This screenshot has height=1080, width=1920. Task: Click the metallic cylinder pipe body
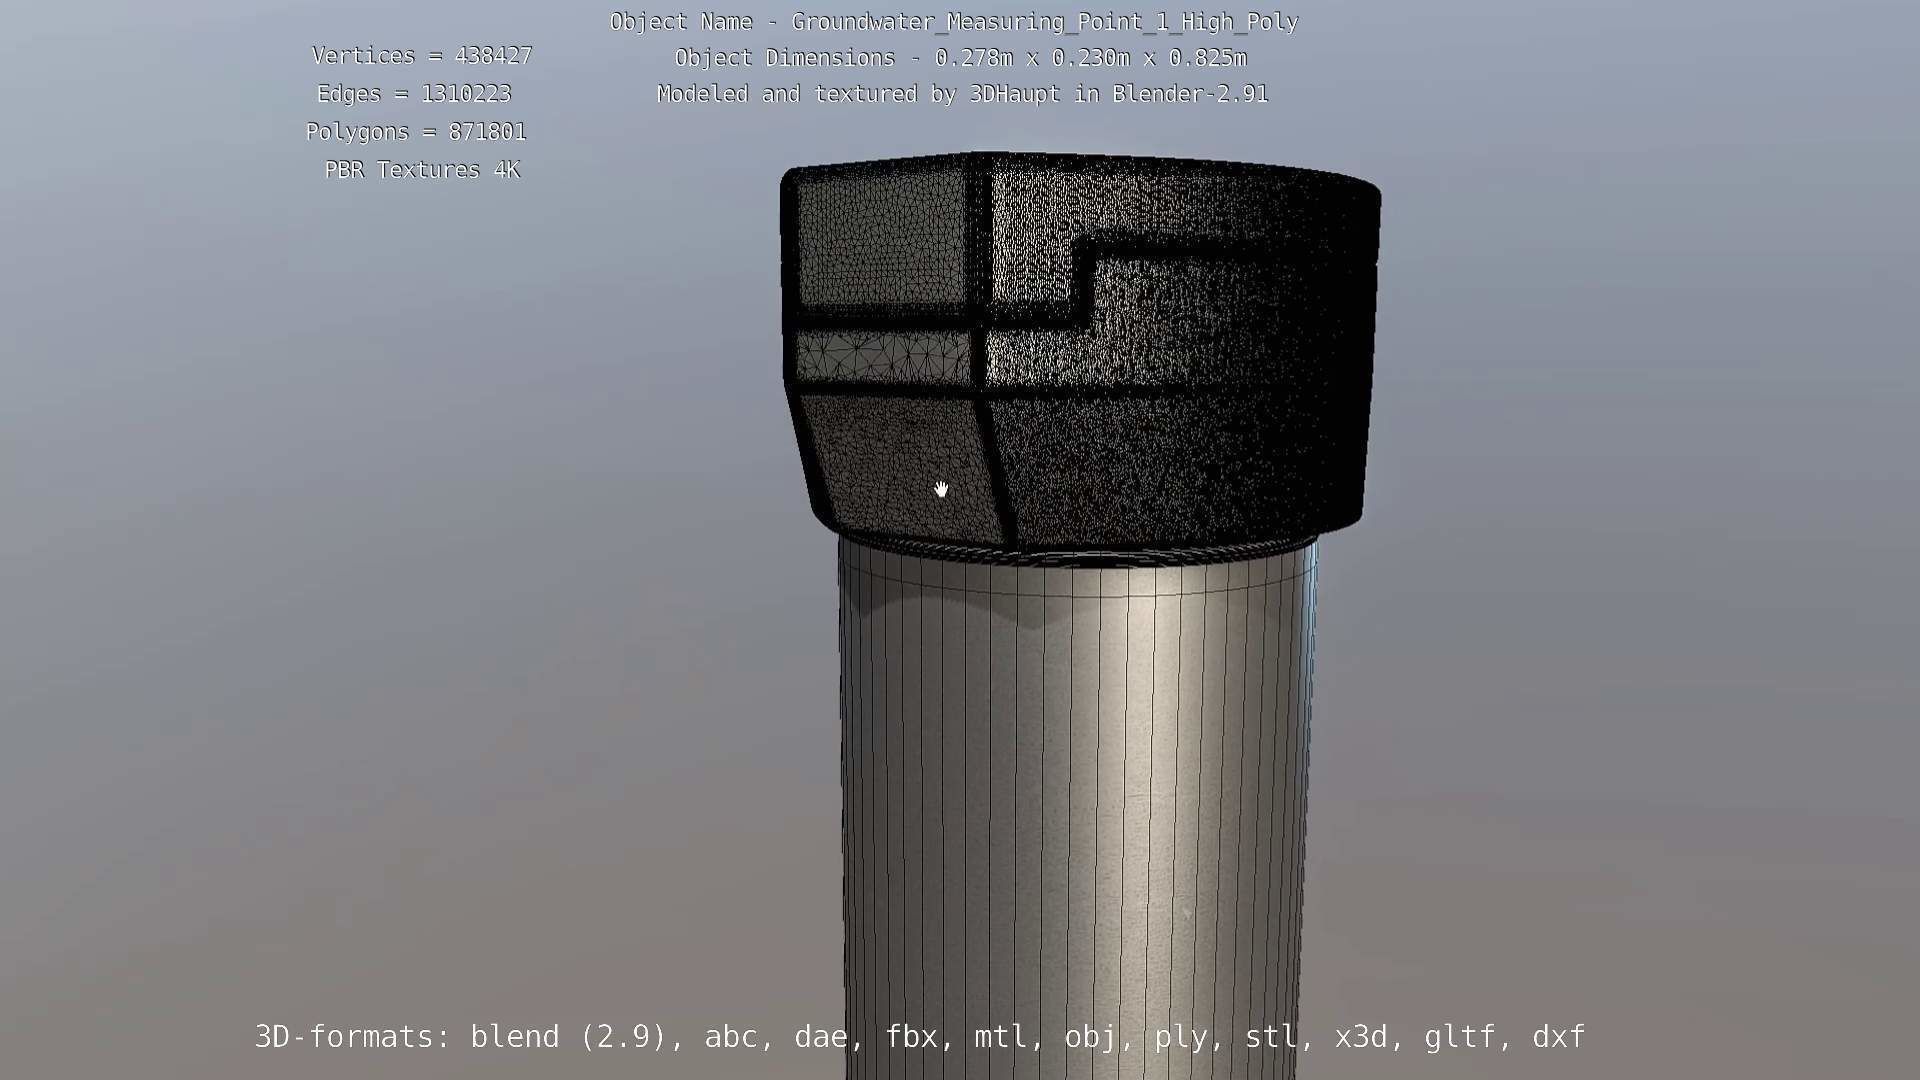pos(1078,810)
